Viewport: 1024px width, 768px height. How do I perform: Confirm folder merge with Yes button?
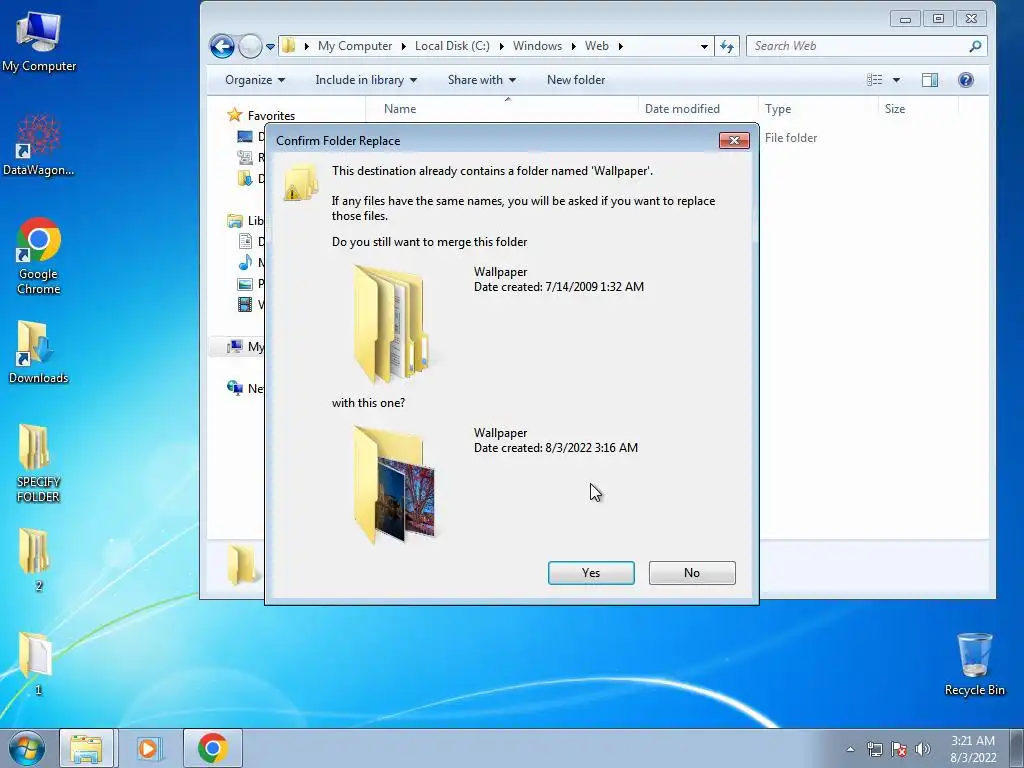click(591, 573)
